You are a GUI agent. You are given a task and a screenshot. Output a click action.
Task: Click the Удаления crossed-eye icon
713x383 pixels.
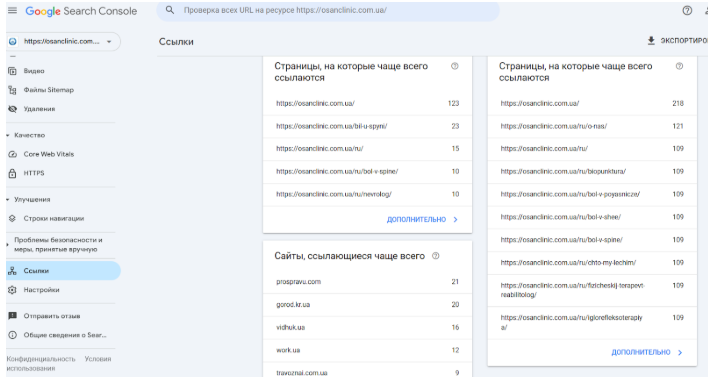pos(13,109)
